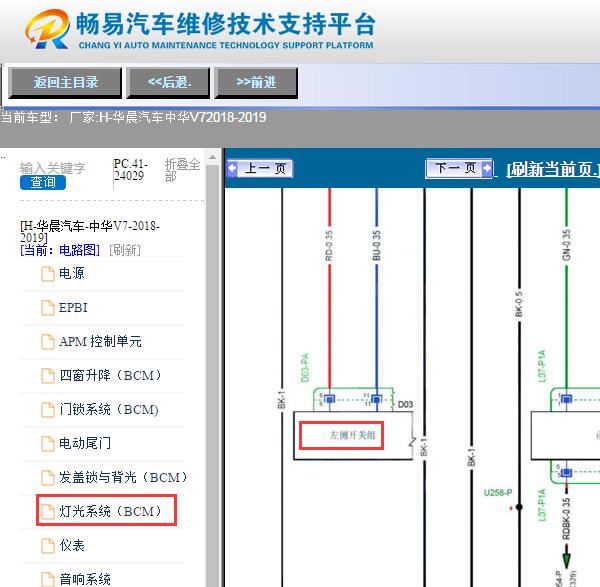Click the U258-P splice label

498,493
